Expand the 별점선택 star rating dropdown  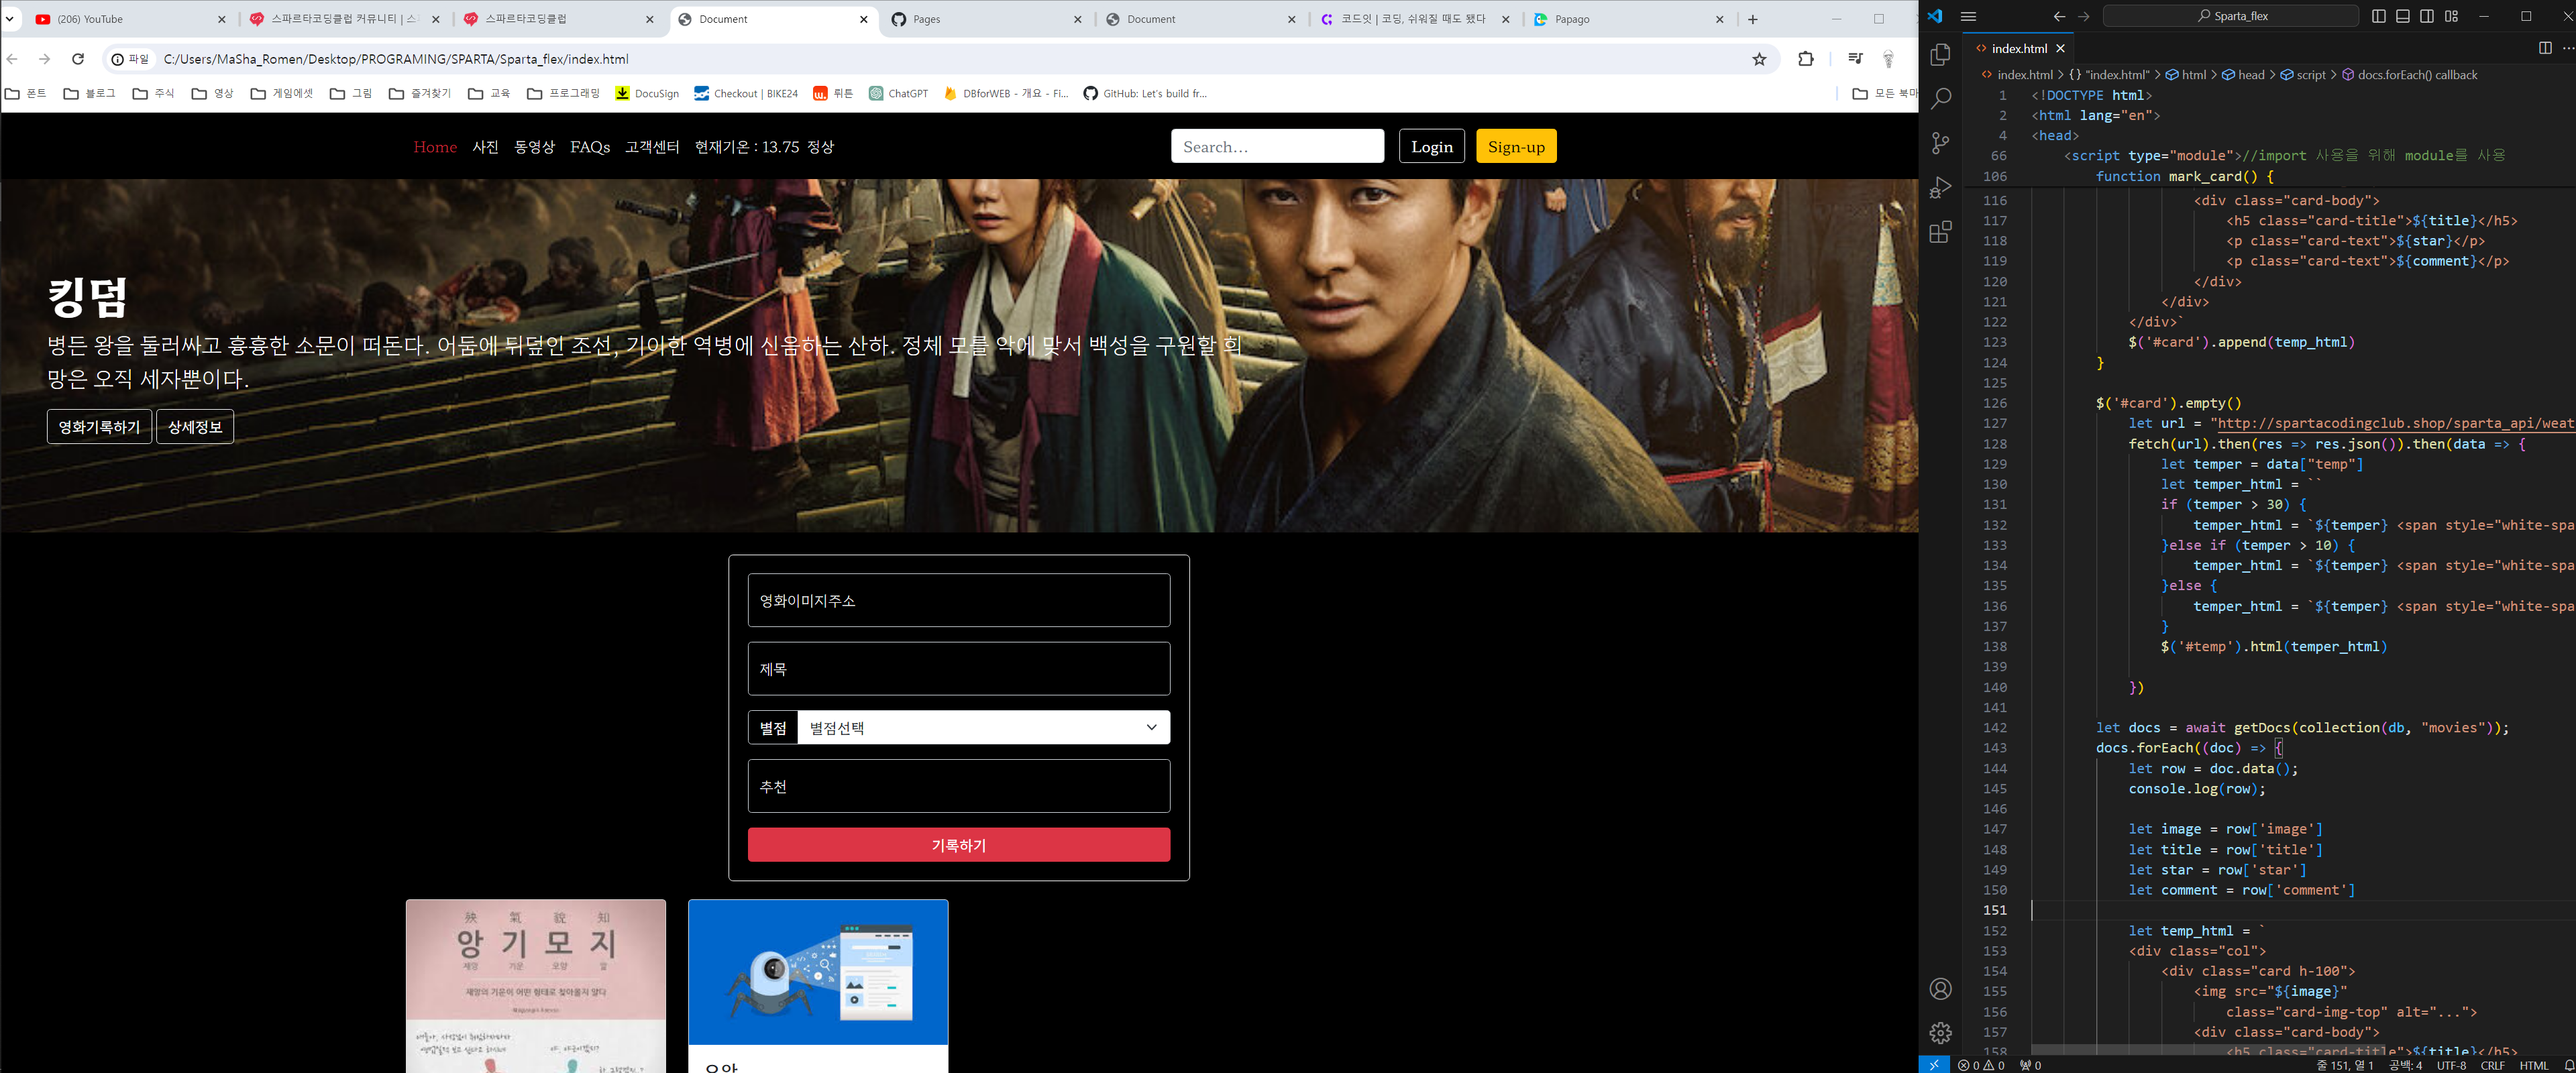coord(983,727)
